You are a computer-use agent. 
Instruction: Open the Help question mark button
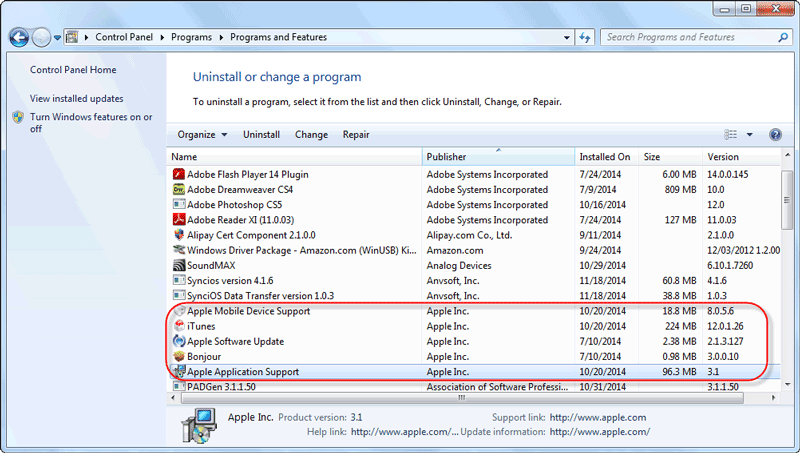(775, 135)
